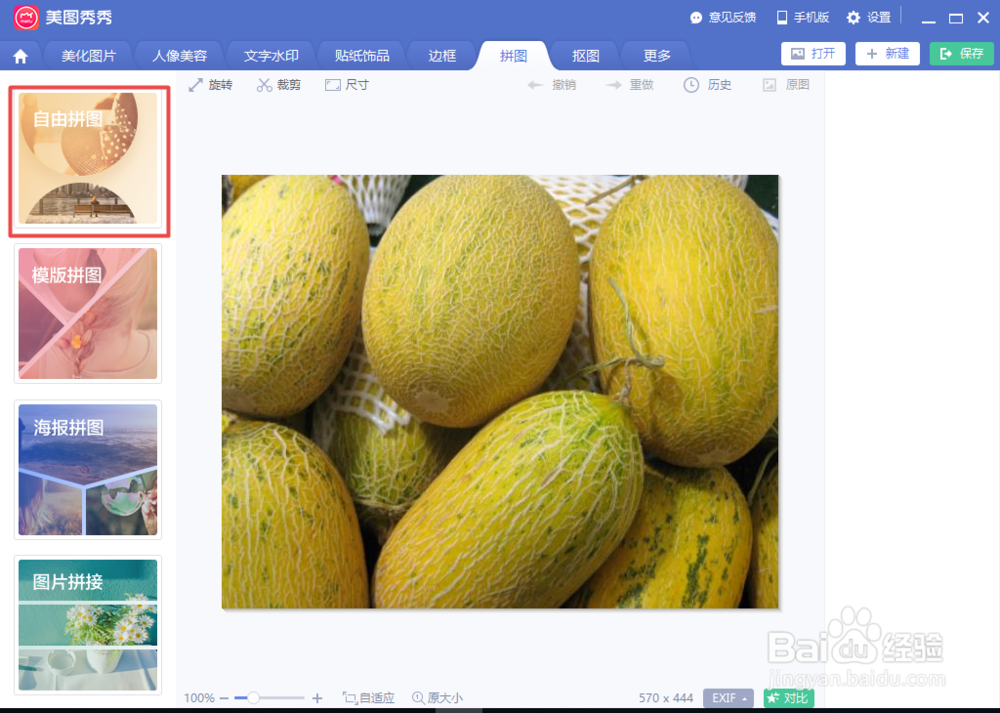Close the 美图秀秀 window
The height and width of the screenshot is (713, 1000).
(x=983, y=18)
